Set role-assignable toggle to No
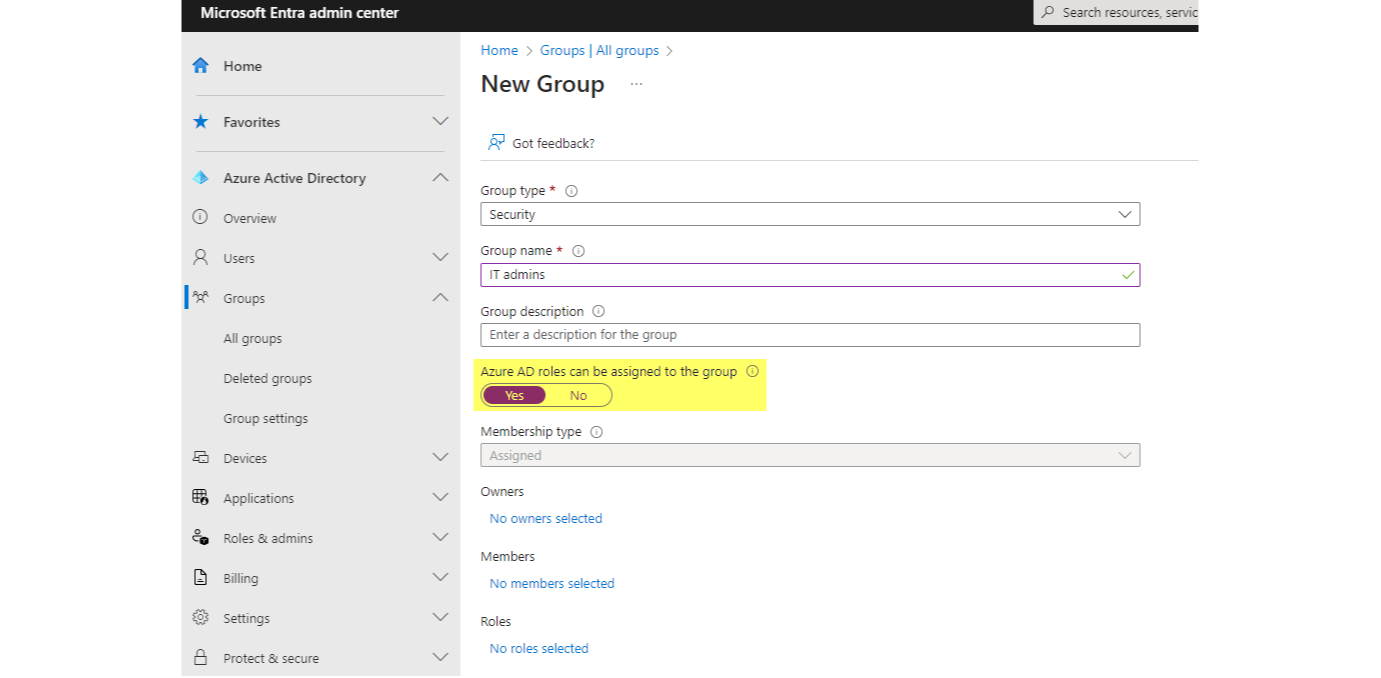The image size is (1381, 678). tap(578, 395)
